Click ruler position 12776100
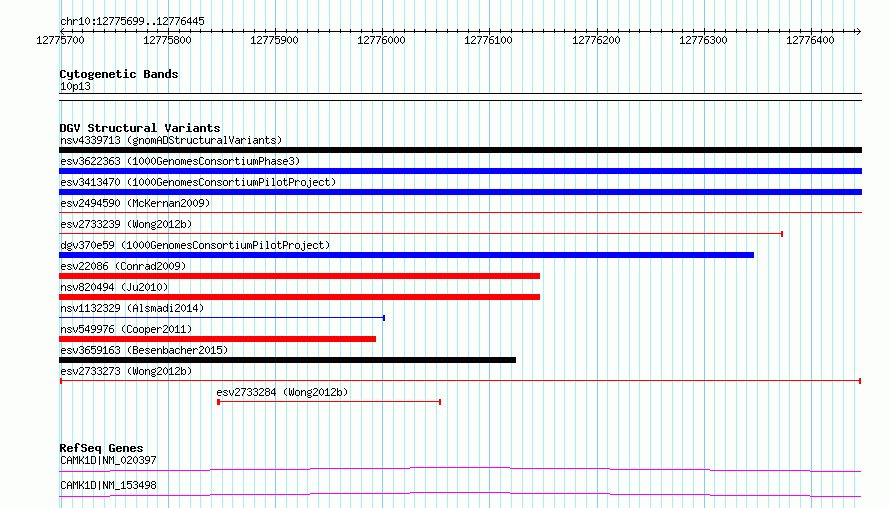This screenshot has width=890, height=508. 489,40
